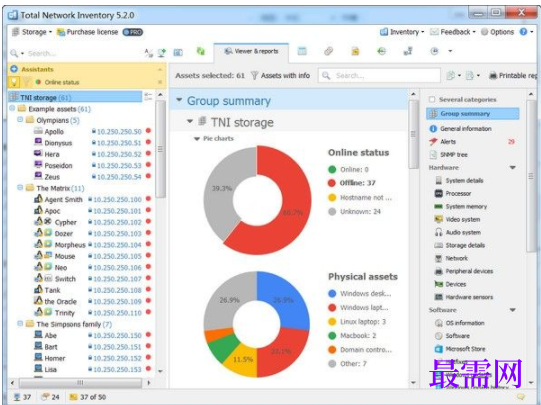Switch to Viewer & reports tab

pyautogui.click(x=251, y=51)
